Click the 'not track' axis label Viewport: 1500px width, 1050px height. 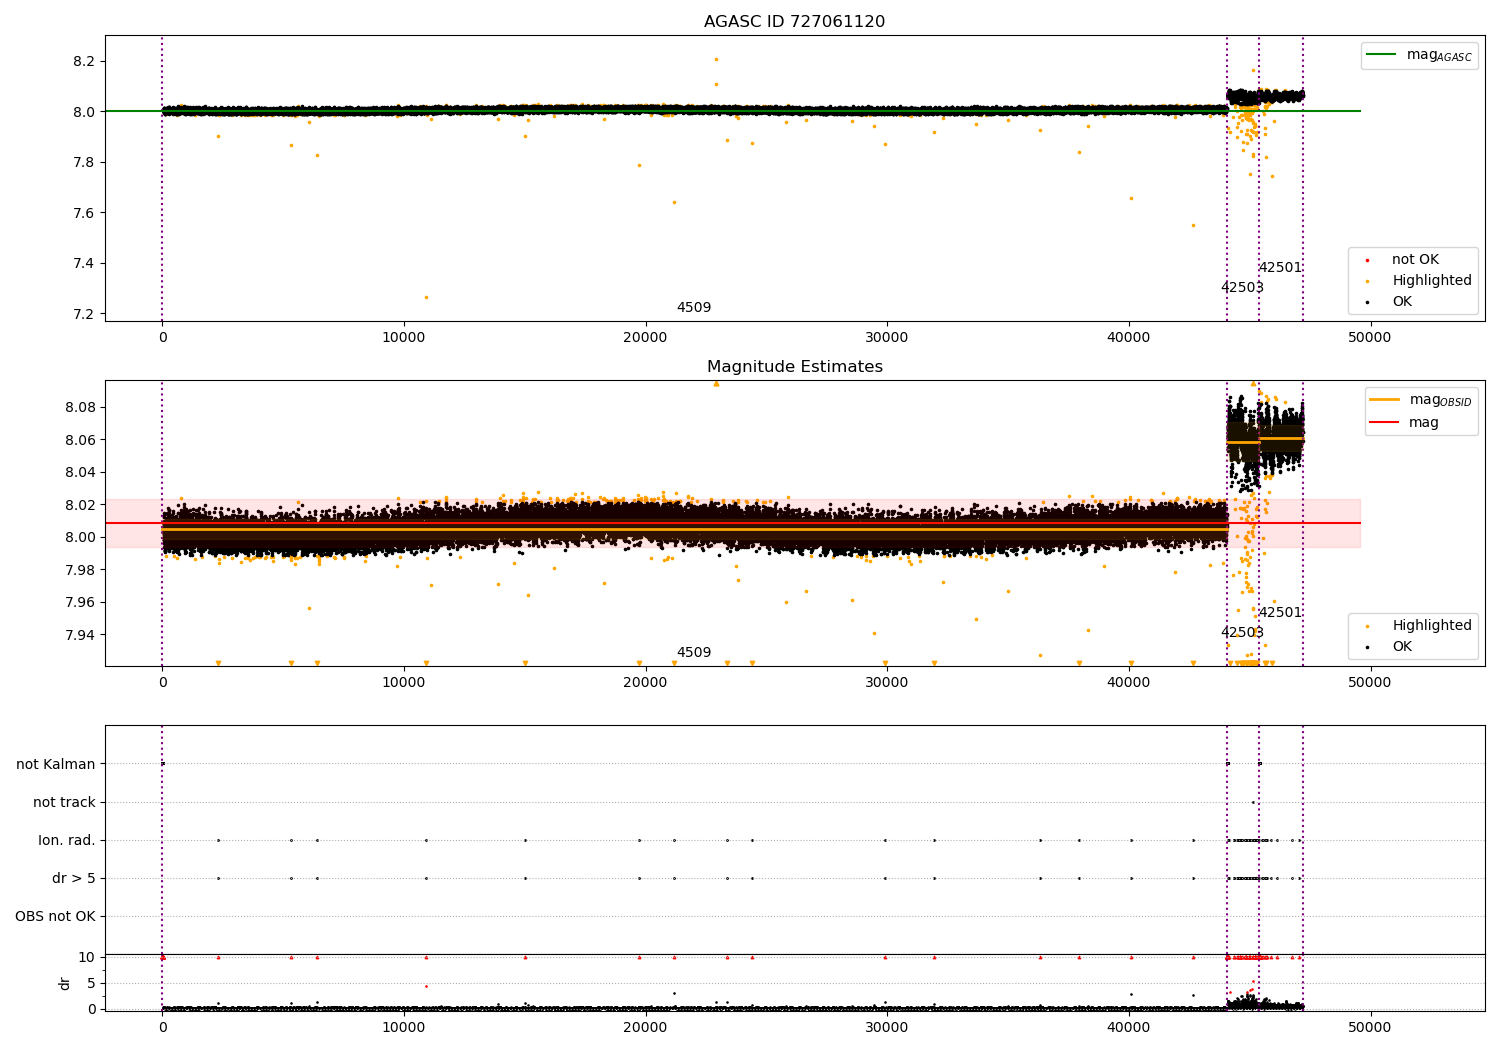[64, 803]
